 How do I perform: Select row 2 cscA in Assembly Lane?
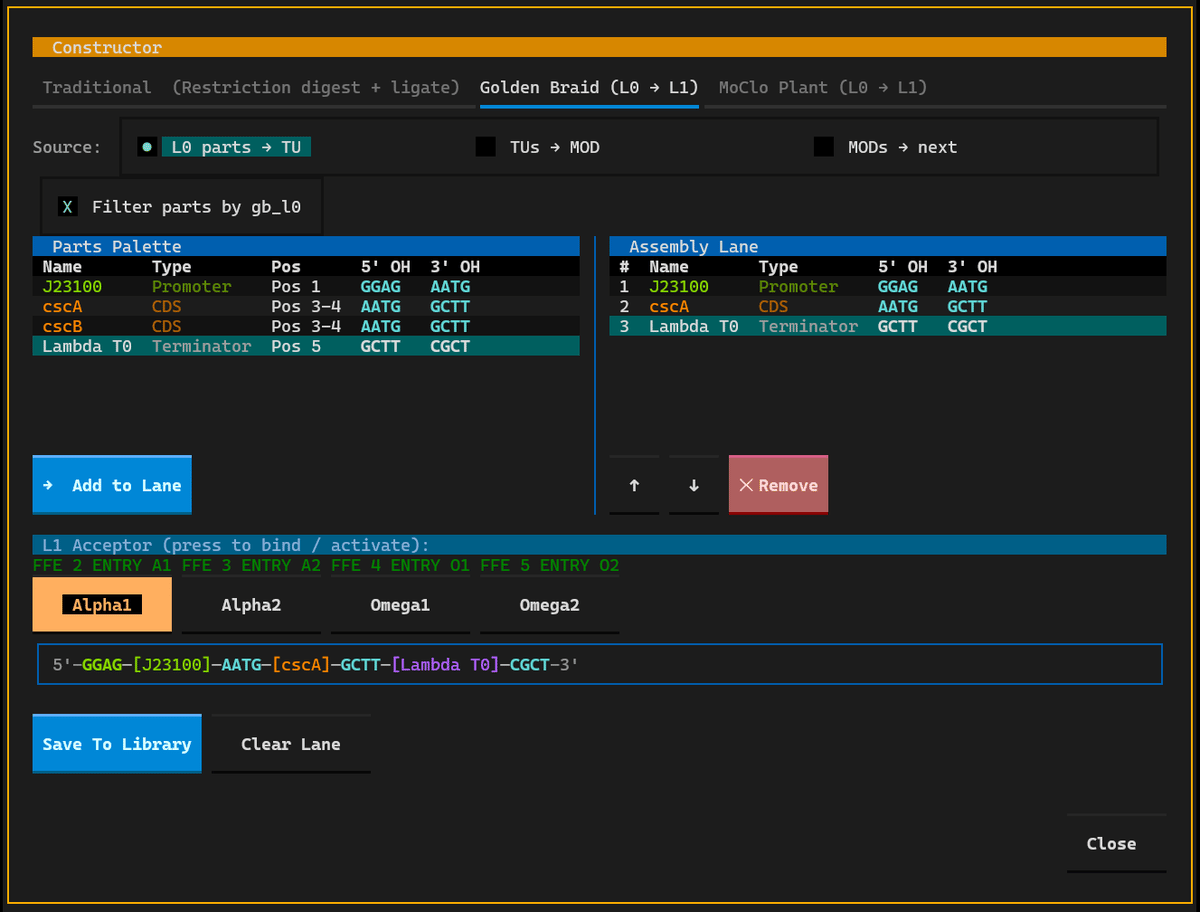888,307
